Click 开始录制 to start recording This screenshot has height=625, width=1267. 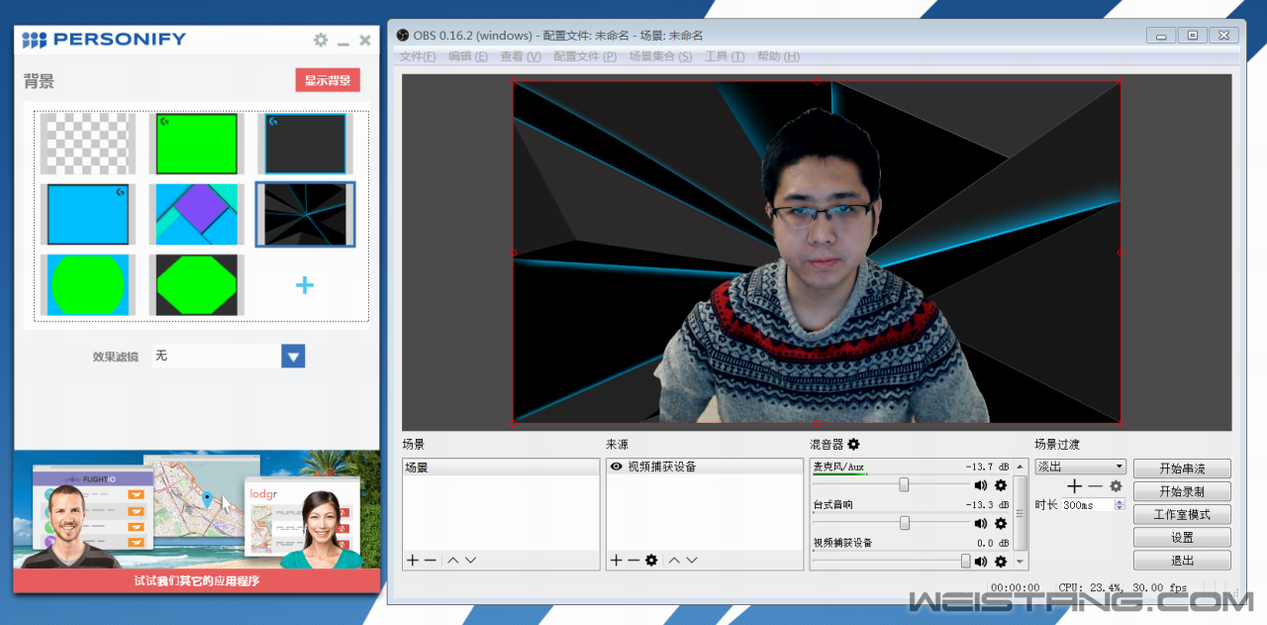click(1182, 492)
